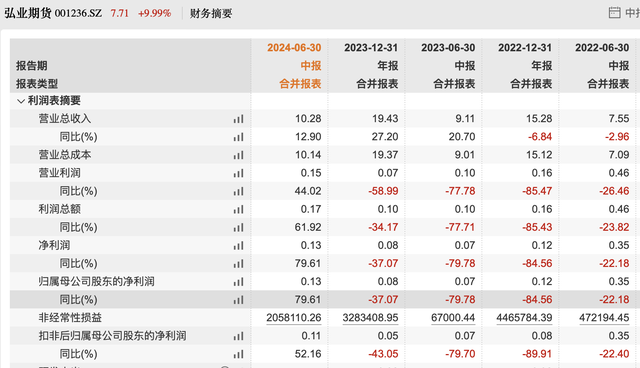Select the 营业利润 row label
Screen dimensions: 640x368
[59, 173]
